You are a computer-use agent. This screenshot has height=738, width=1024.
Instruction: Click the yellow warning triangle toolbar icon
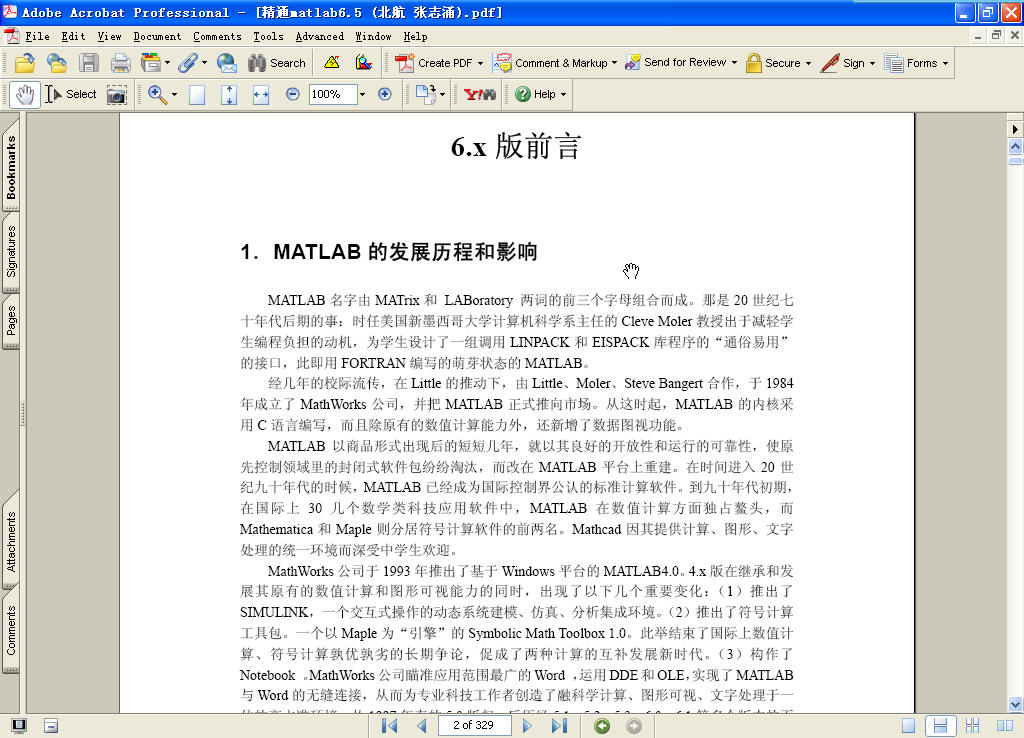point(332,62)
